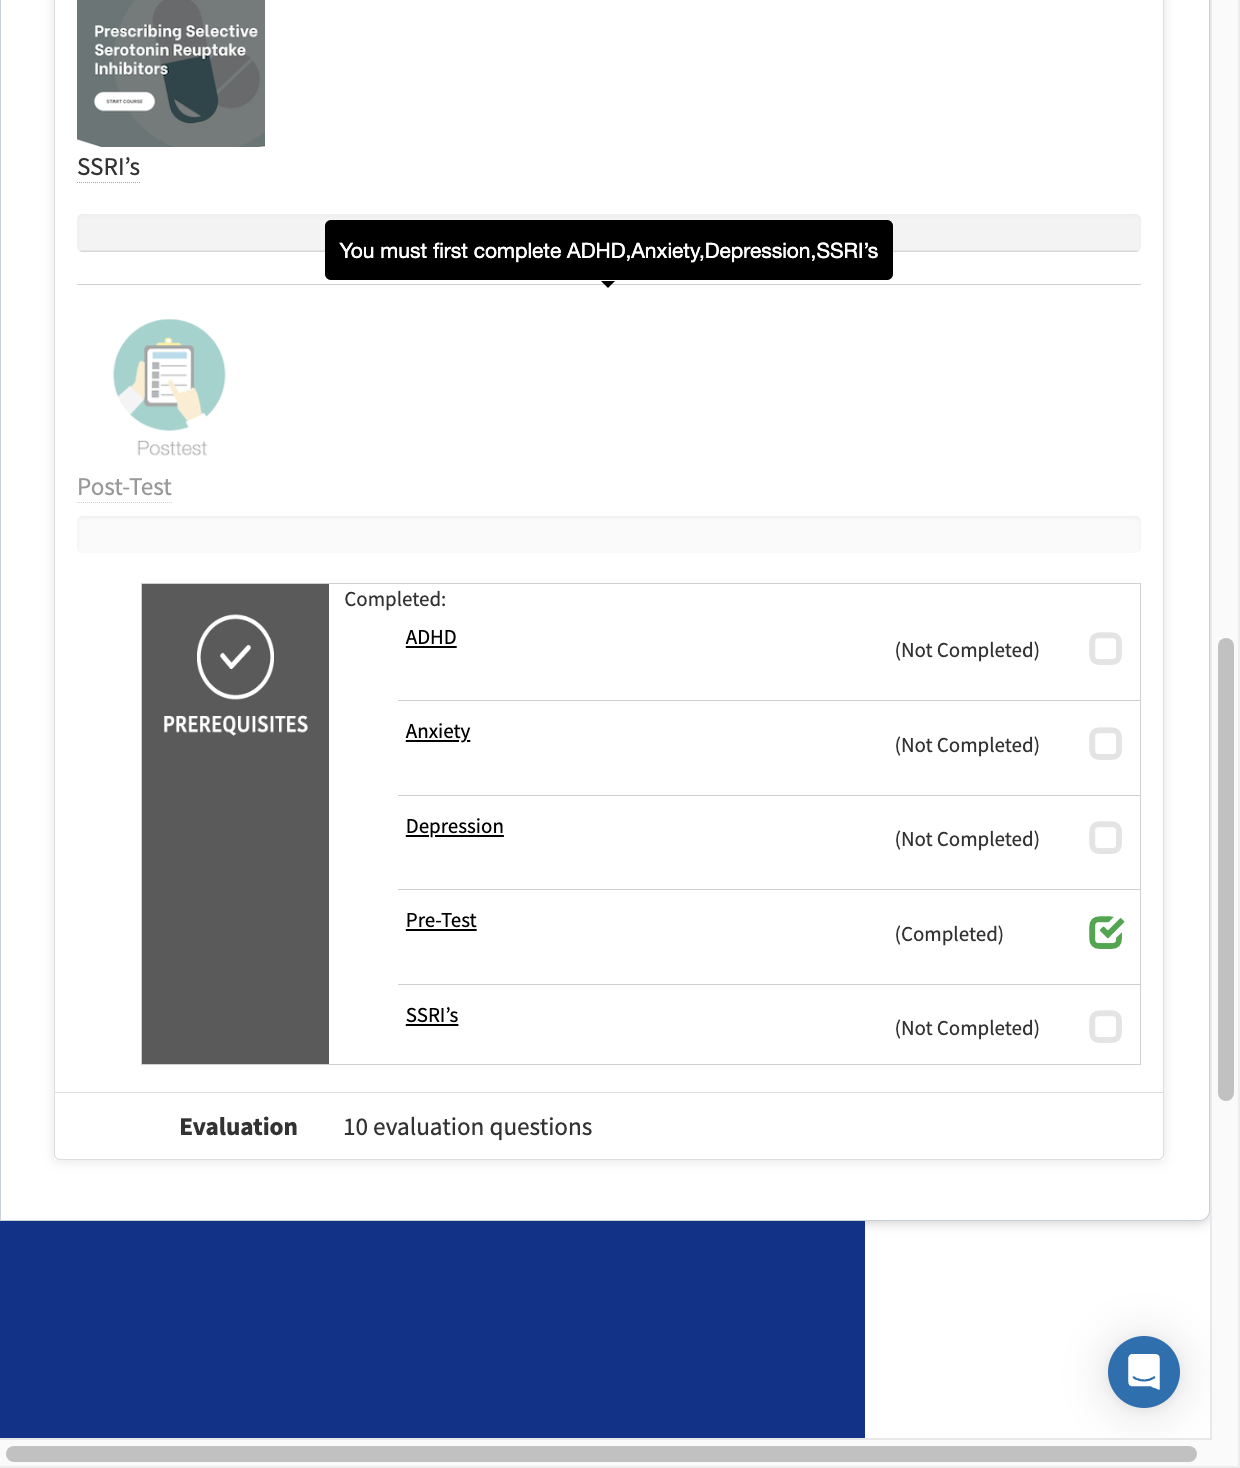This screenshot has height=1468, width=1240.
Task: Click the 'You must first complete' tooltip
Action: [609, 250]
